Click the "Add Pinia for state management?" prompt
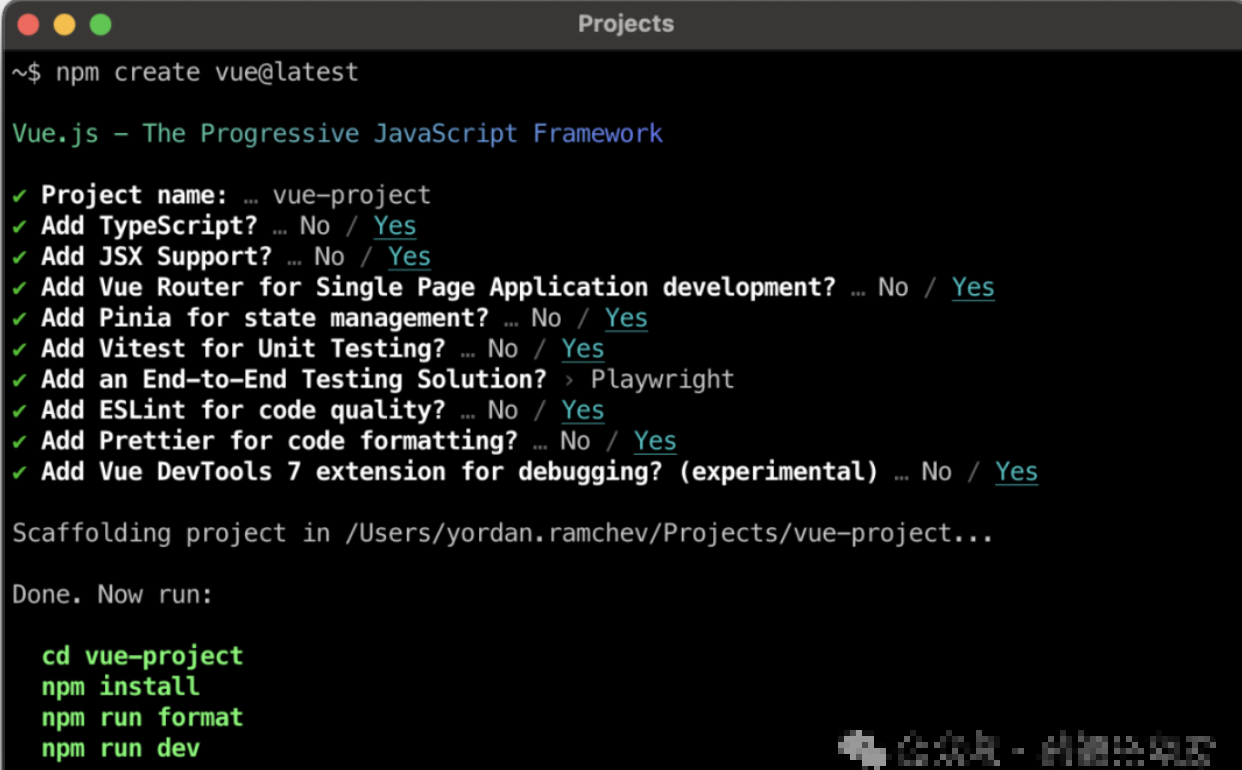Image resolution: width=1242 pixels, height=770 pixels. pos(265,318)
